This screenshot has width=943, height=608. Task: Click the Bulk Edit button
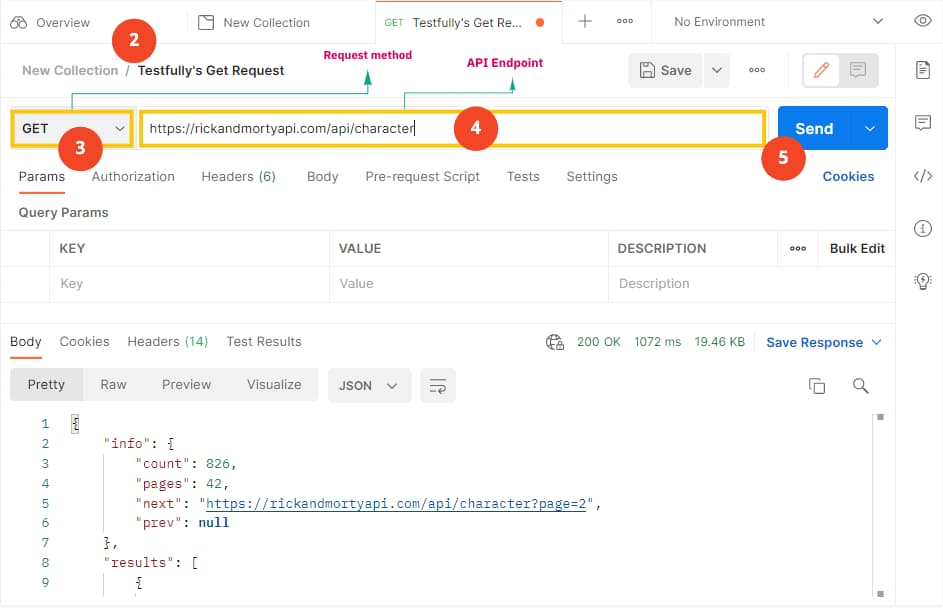(x=857, y=248)
